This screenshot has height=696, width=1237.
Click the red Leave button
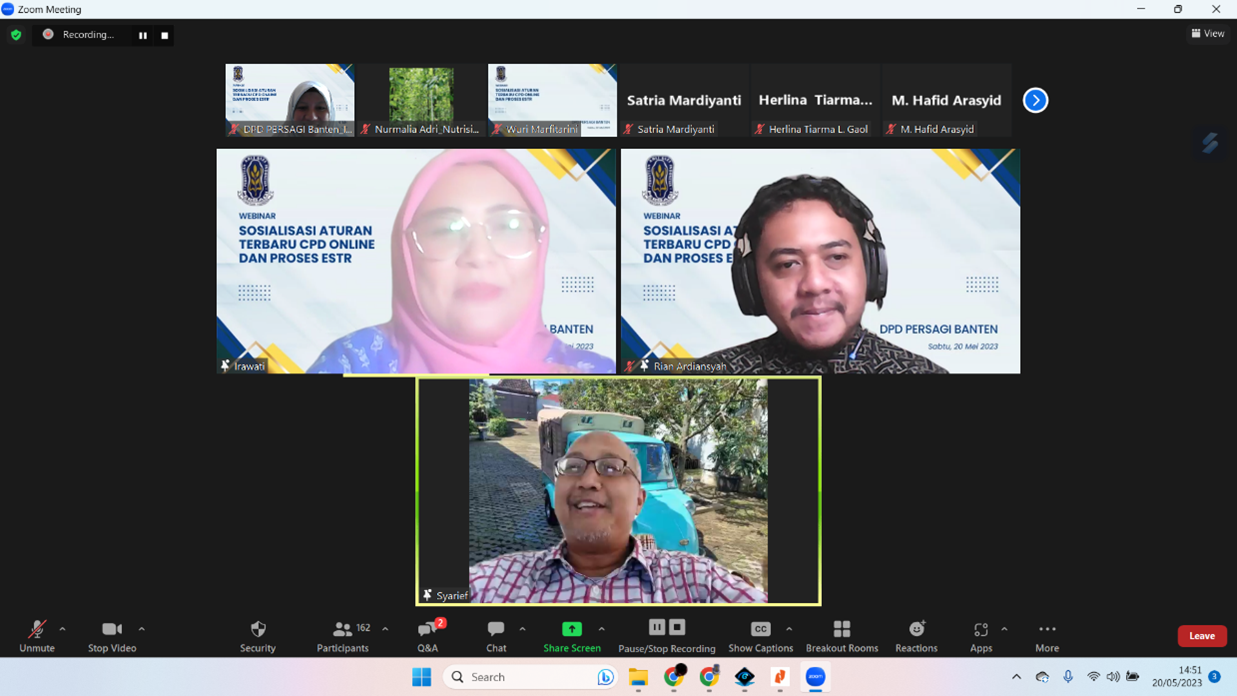click(x=1201, y=636)
